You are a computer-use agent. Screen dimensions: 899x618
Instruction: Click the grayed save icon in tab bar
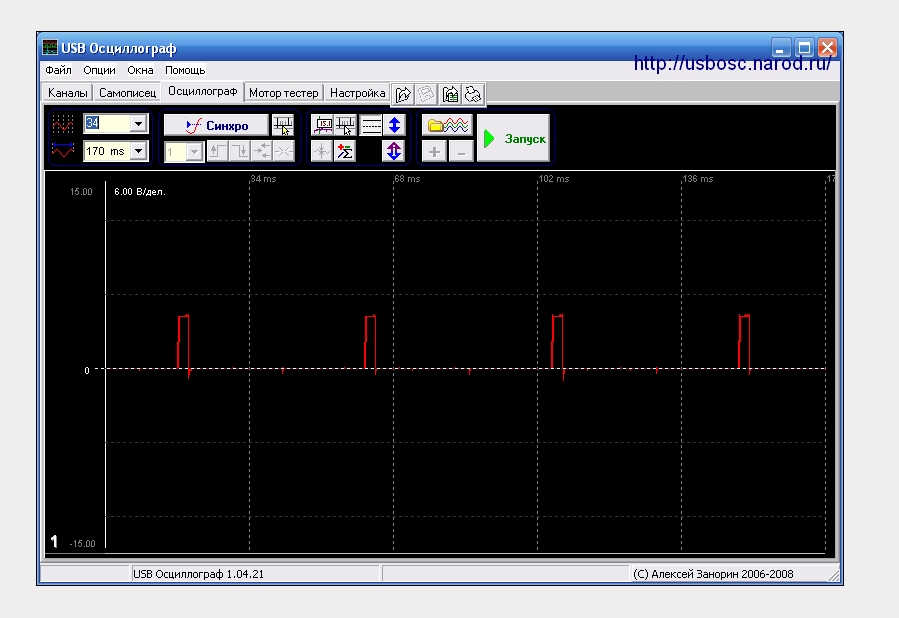click(427, 95)
